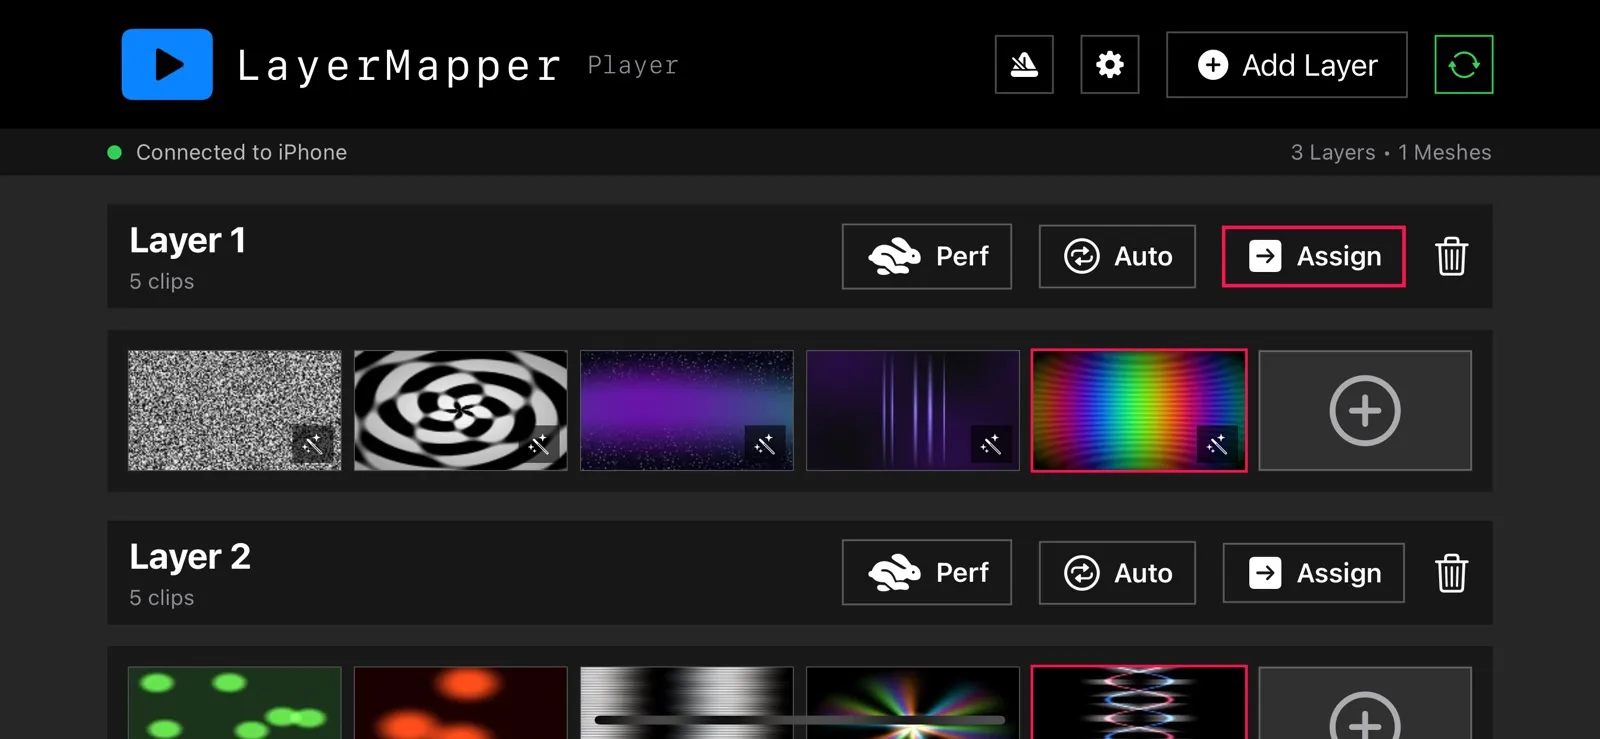1600x739 pixels.
Task: Click the horizontal scroll indicator bar
Action: point(800,719)
